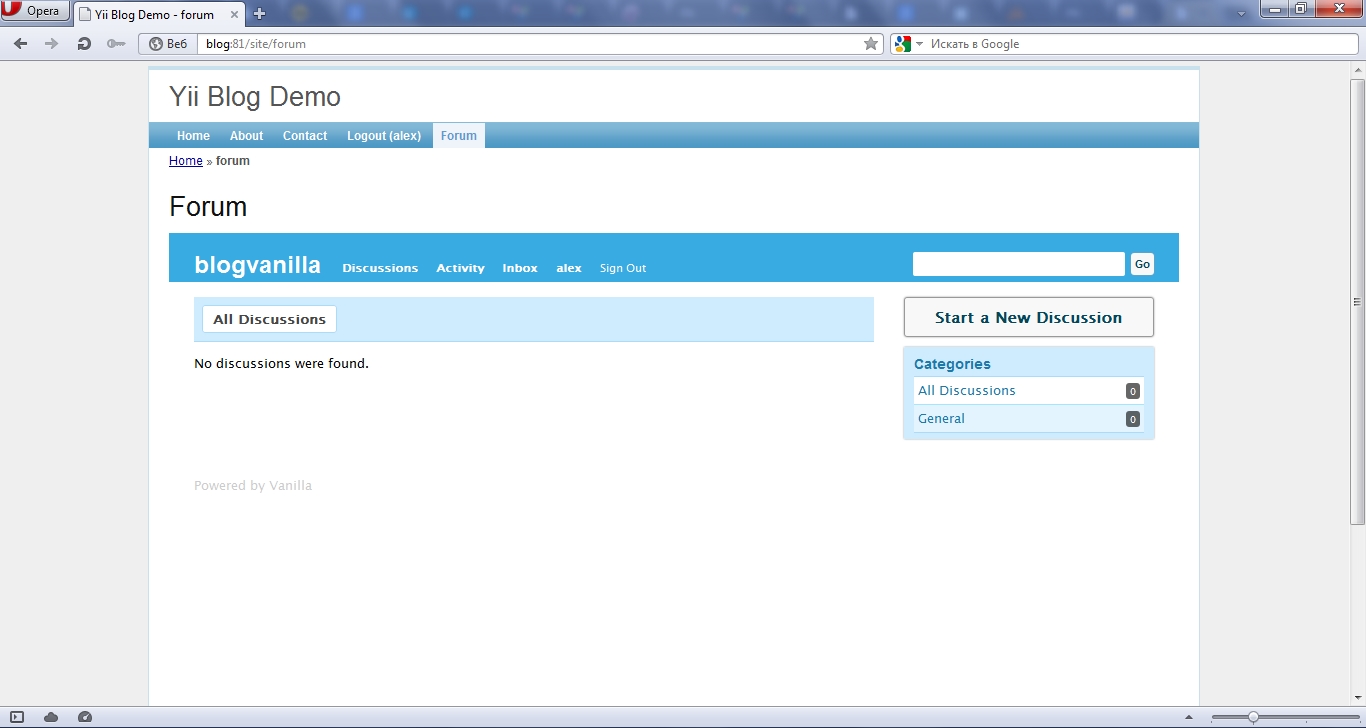This screenshot has height=728, width=1366.
Task: Open the zoom dropdown arrow in status bar
Action: tap(1189, 717)
